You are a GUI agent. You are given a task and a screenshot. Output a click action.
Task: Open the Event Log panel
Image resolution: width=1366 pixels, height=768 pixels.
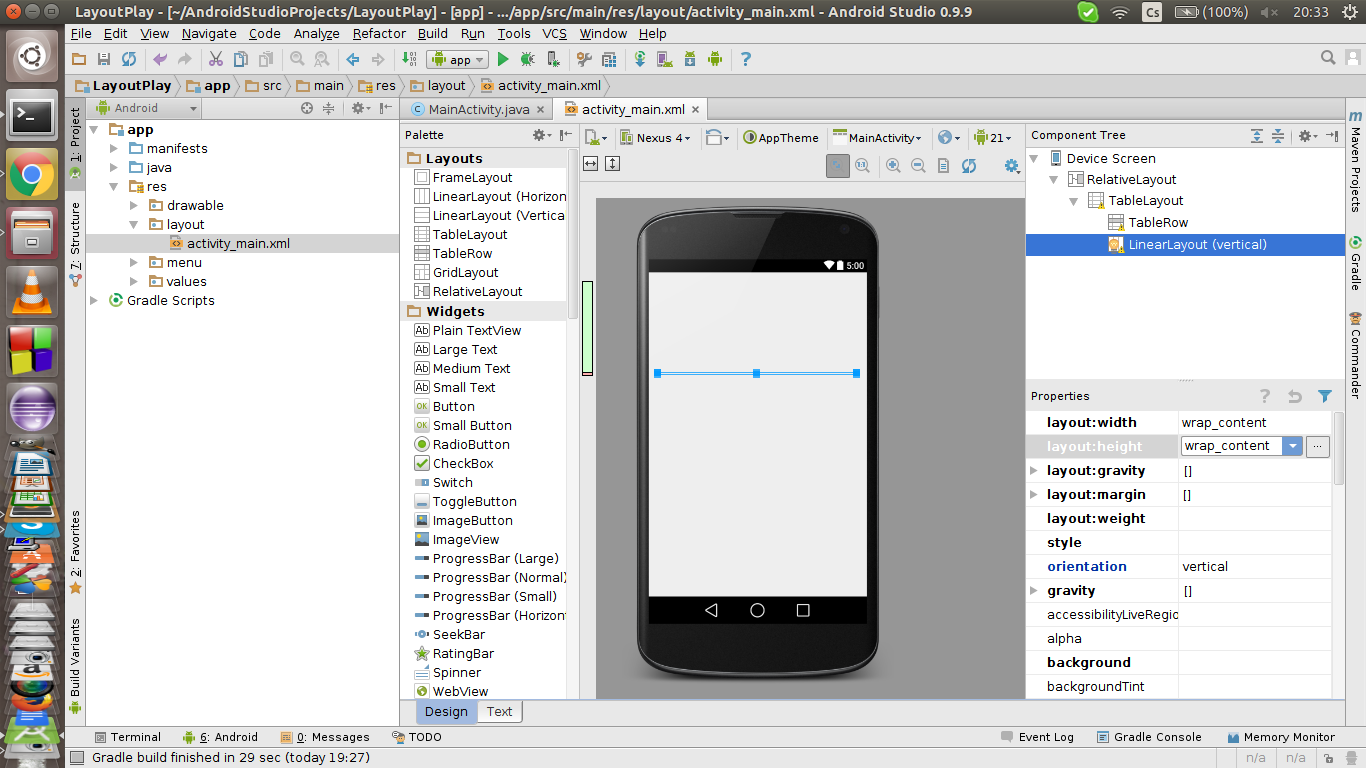click(1046, 737)
